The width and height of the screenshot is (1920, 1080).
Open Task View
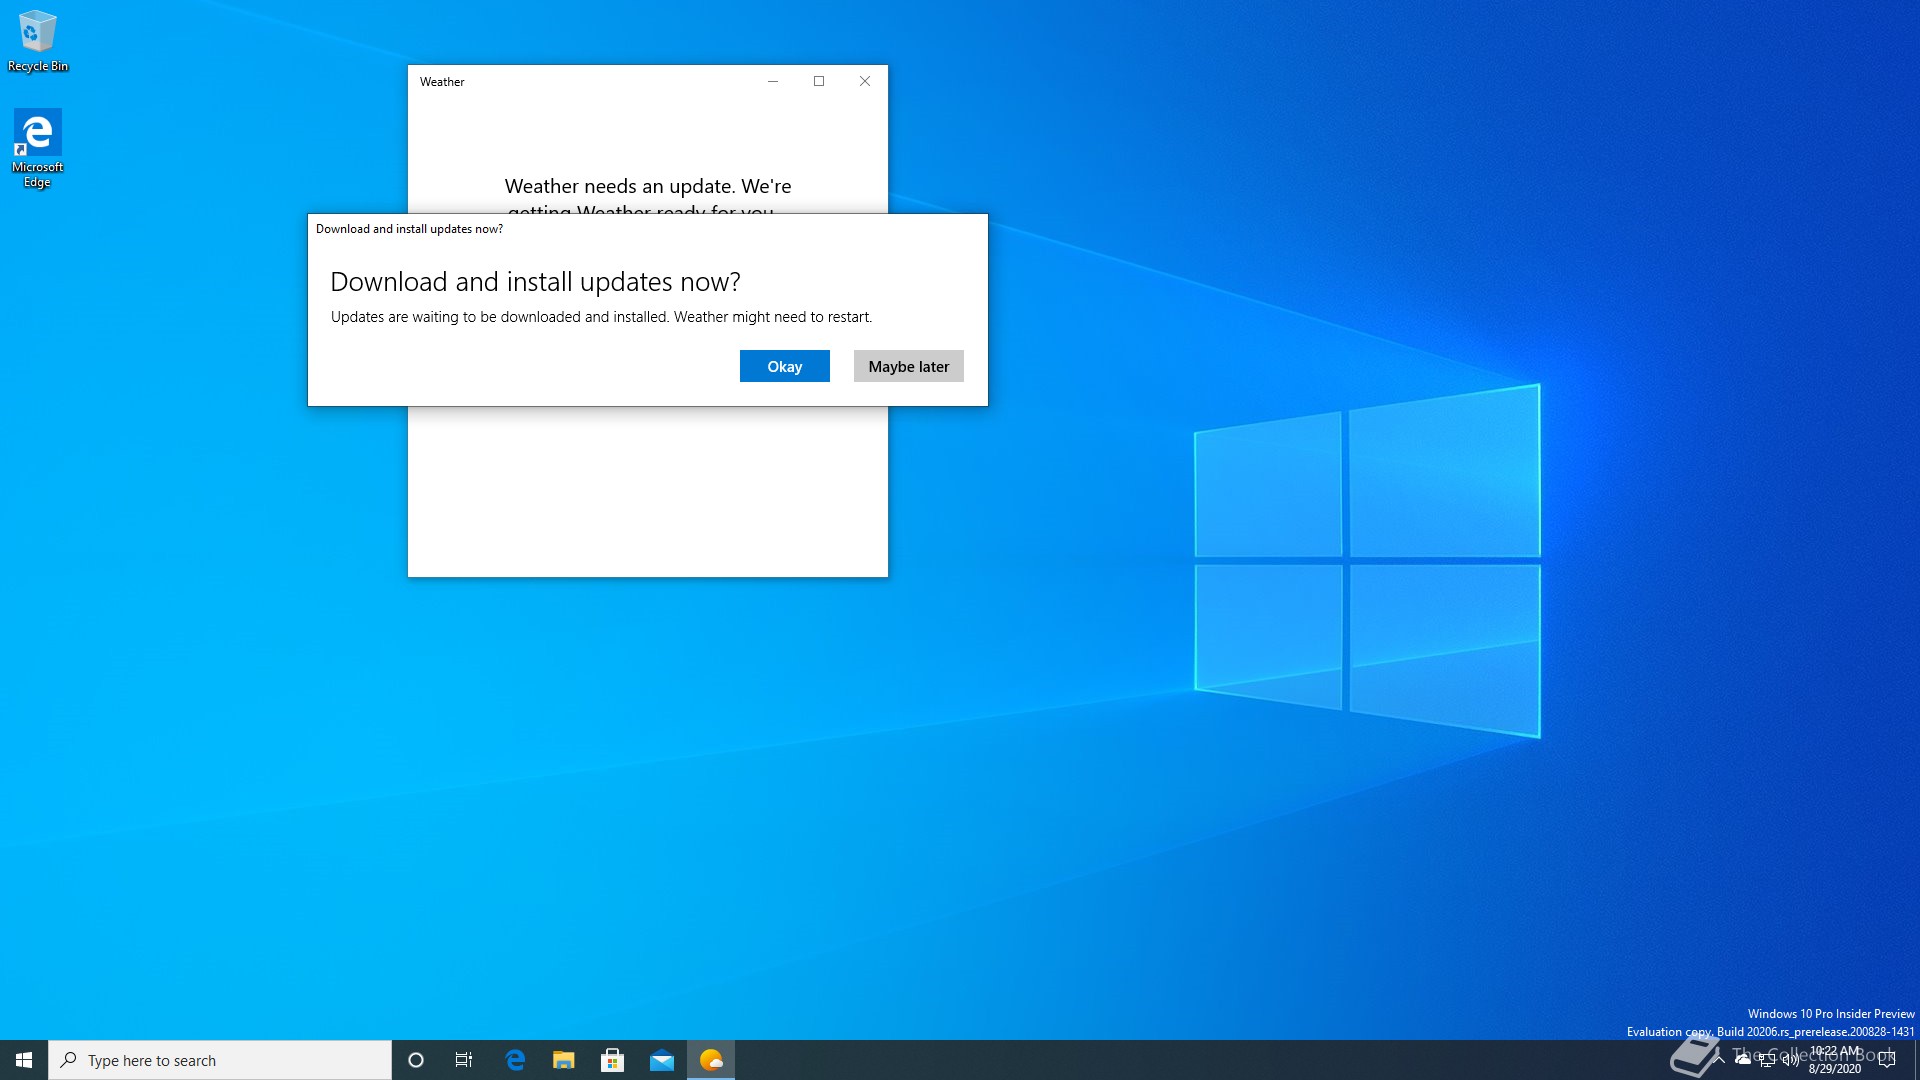tap(464, 1060)
